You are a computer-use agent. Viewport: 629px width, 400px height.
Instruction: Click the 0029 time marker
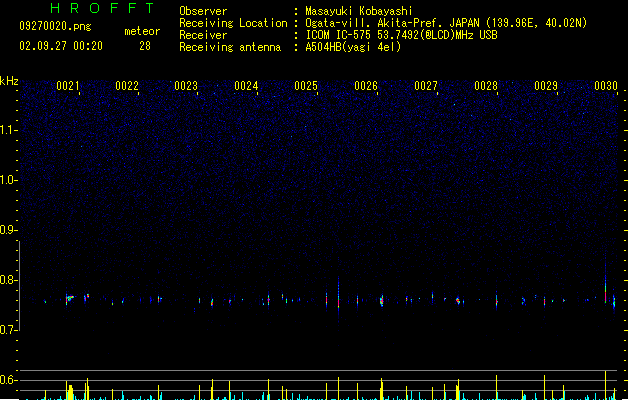click(546, 86)
